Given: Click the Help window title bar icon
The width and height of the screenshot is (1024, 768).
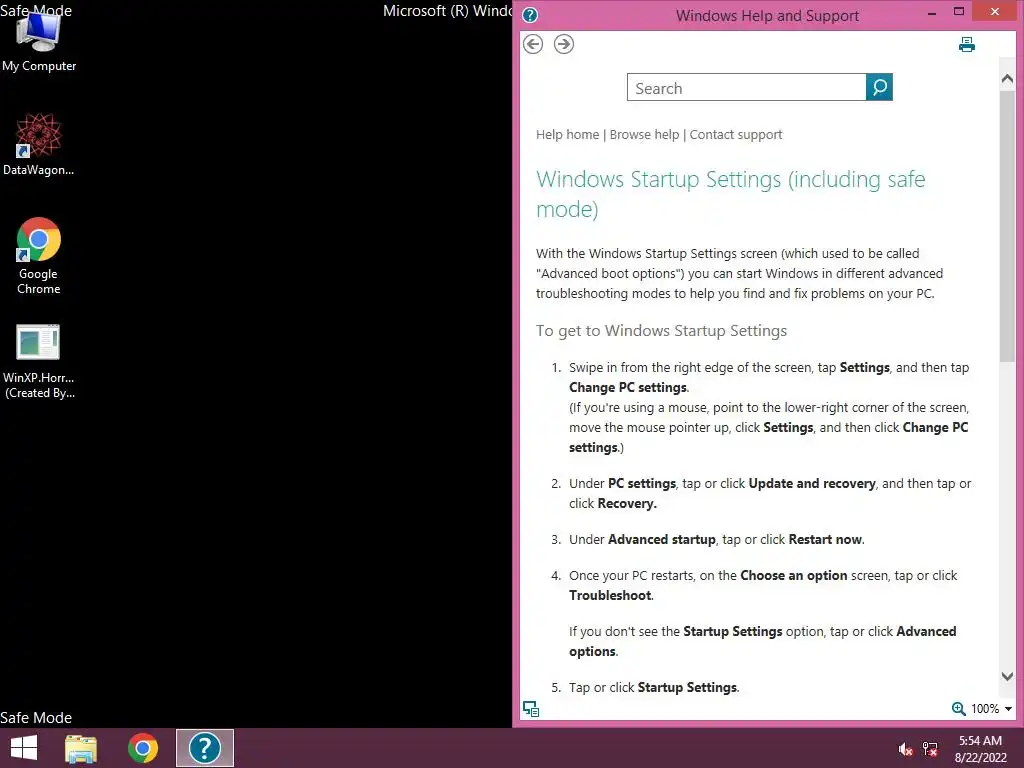Looking at the screenshot, I should tap(530, 15).
